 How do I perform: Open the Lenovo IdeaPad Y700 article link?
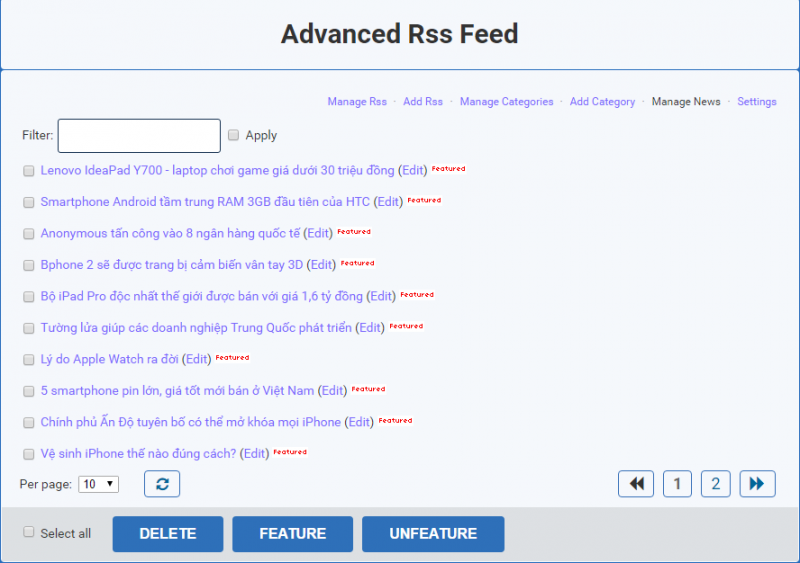point(217,170)
